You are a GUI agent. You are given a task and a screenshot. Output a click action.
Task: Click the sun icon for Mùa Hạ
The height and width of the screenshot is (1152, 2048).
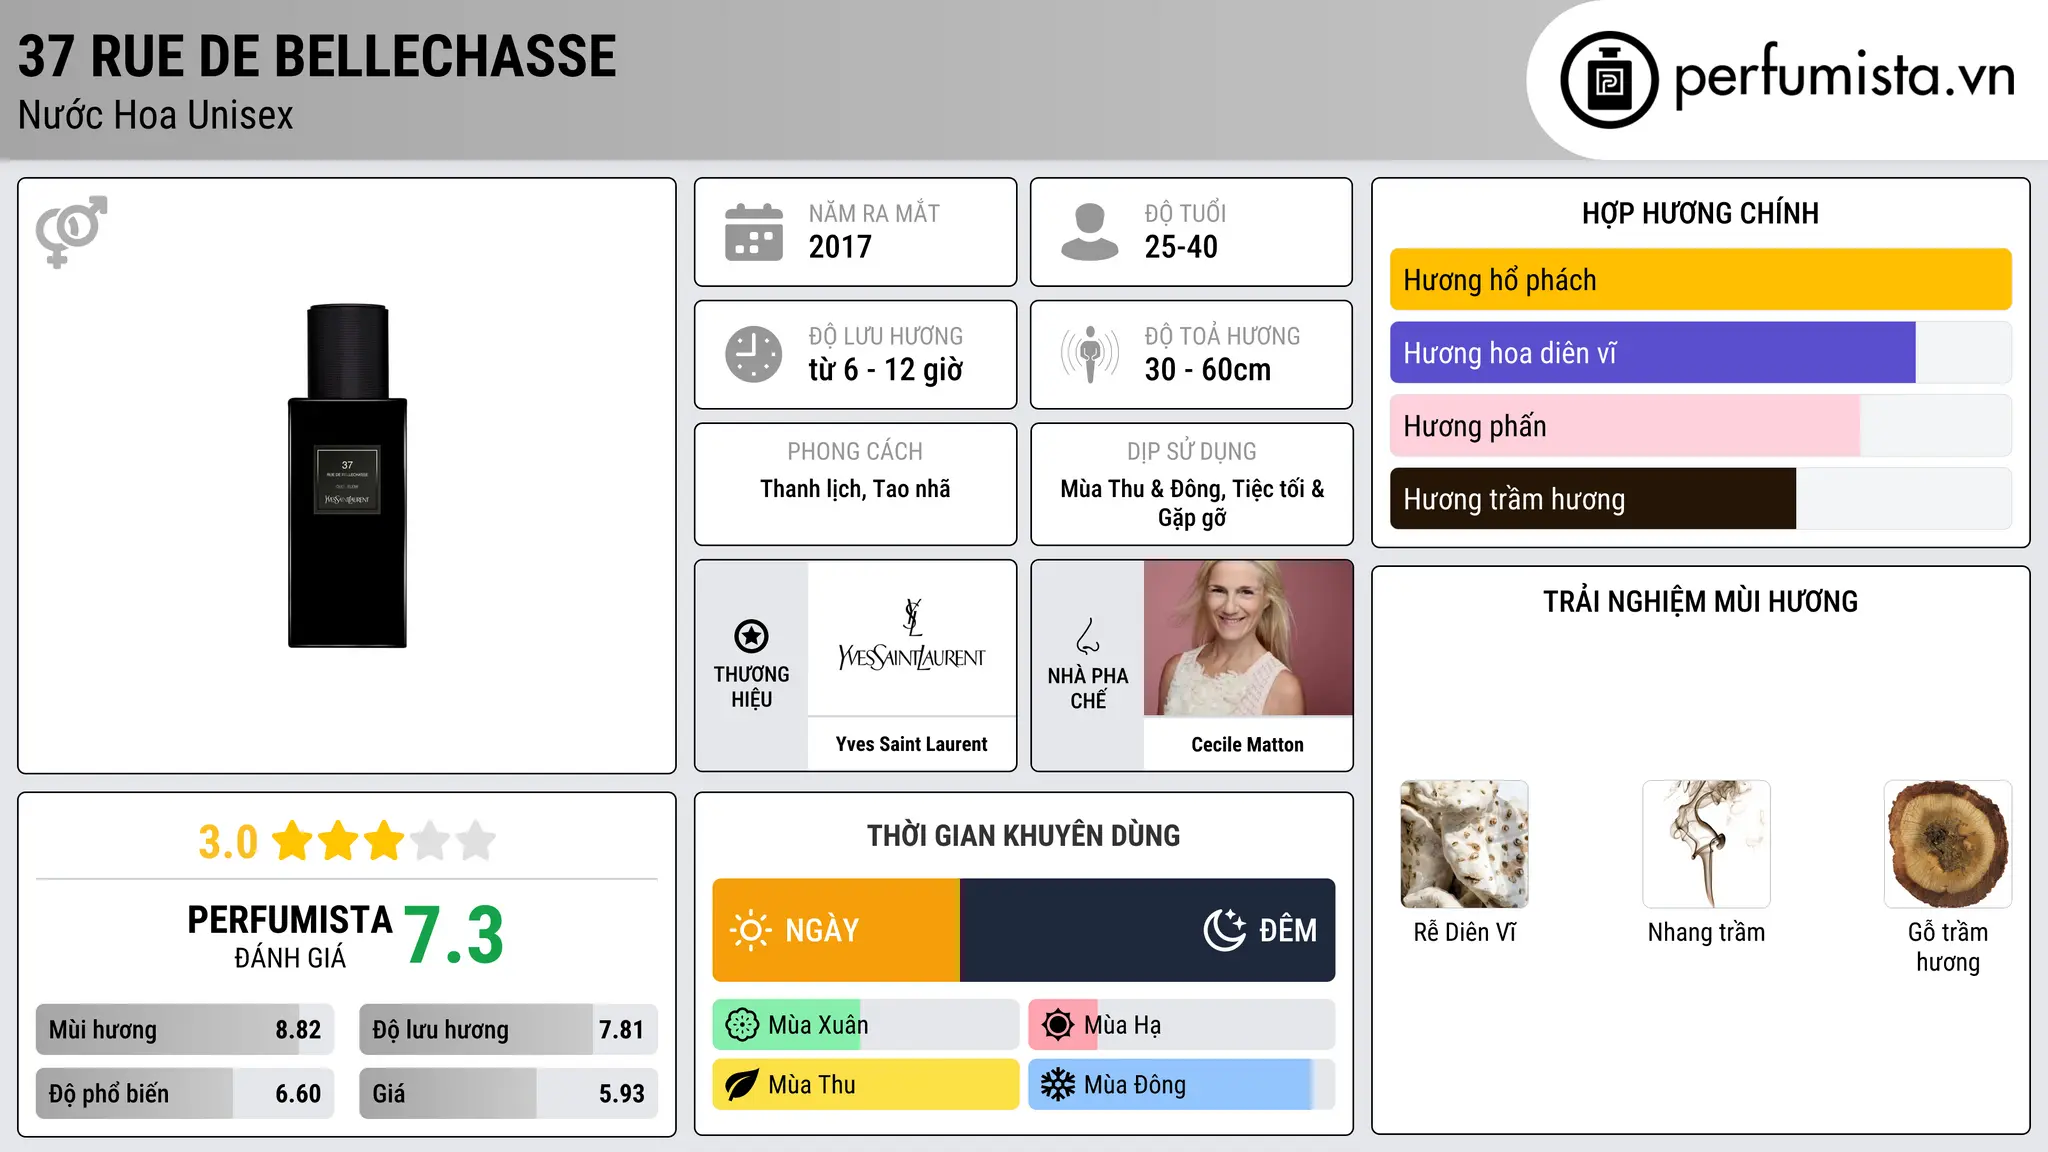(x=1058, y=1025)
